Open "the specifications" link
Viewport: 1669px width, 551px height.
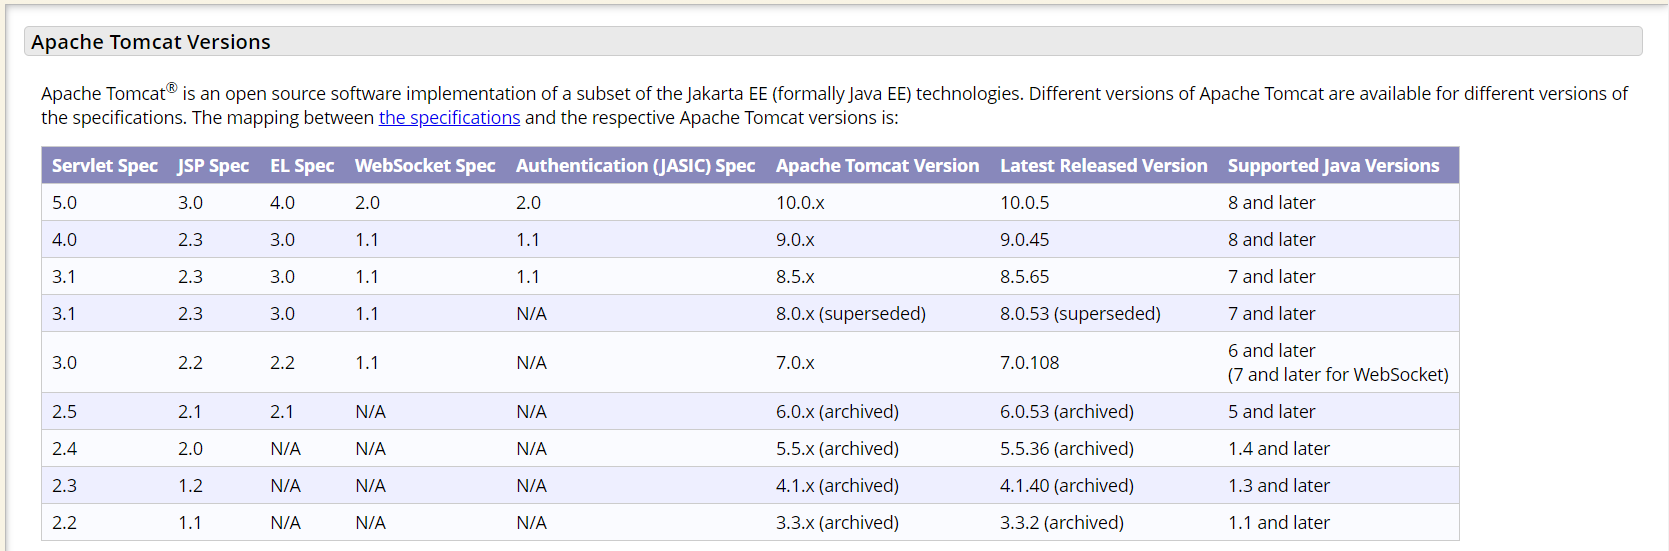tap(449, 118)
